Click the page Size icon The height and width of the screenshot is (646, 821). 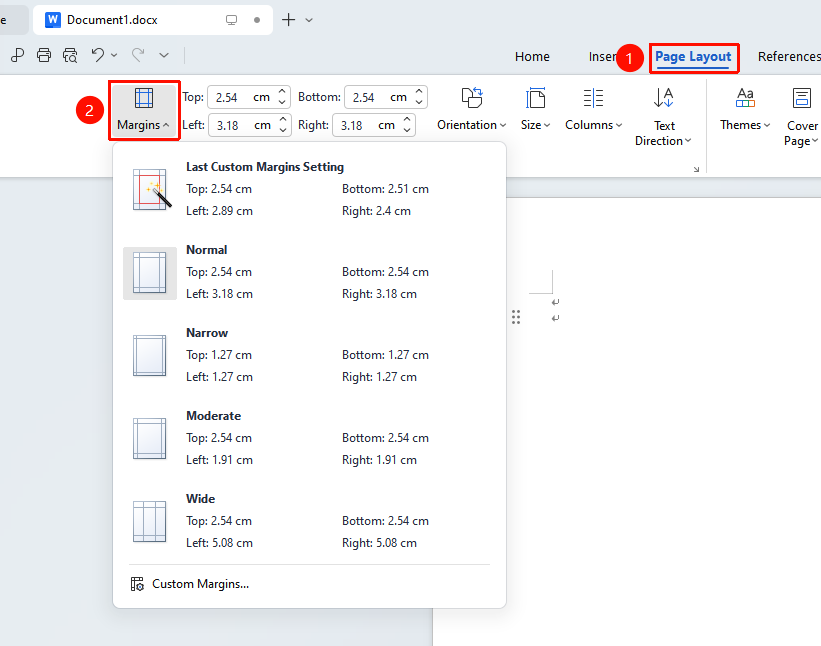click(535, 98)
